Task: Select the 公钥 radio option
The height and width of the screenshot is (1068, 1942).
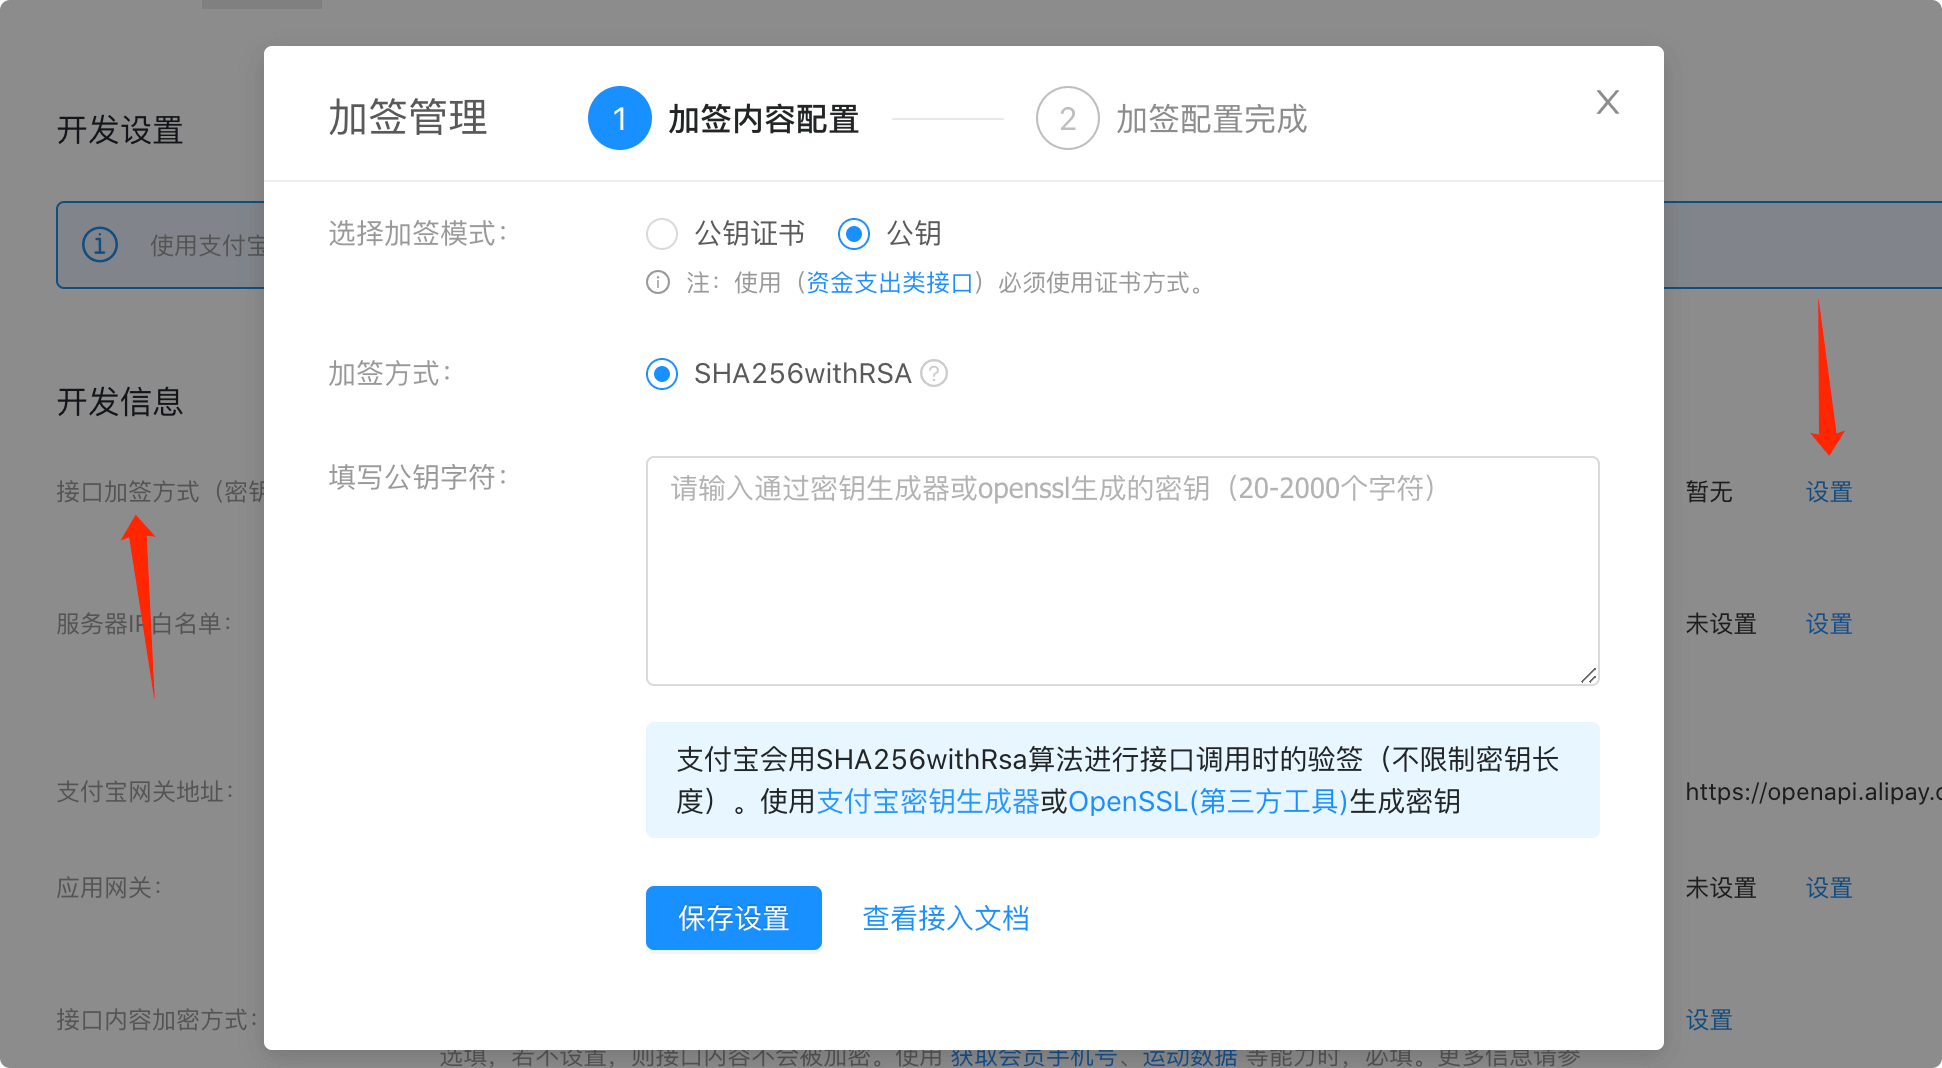Action: [853, 234]
